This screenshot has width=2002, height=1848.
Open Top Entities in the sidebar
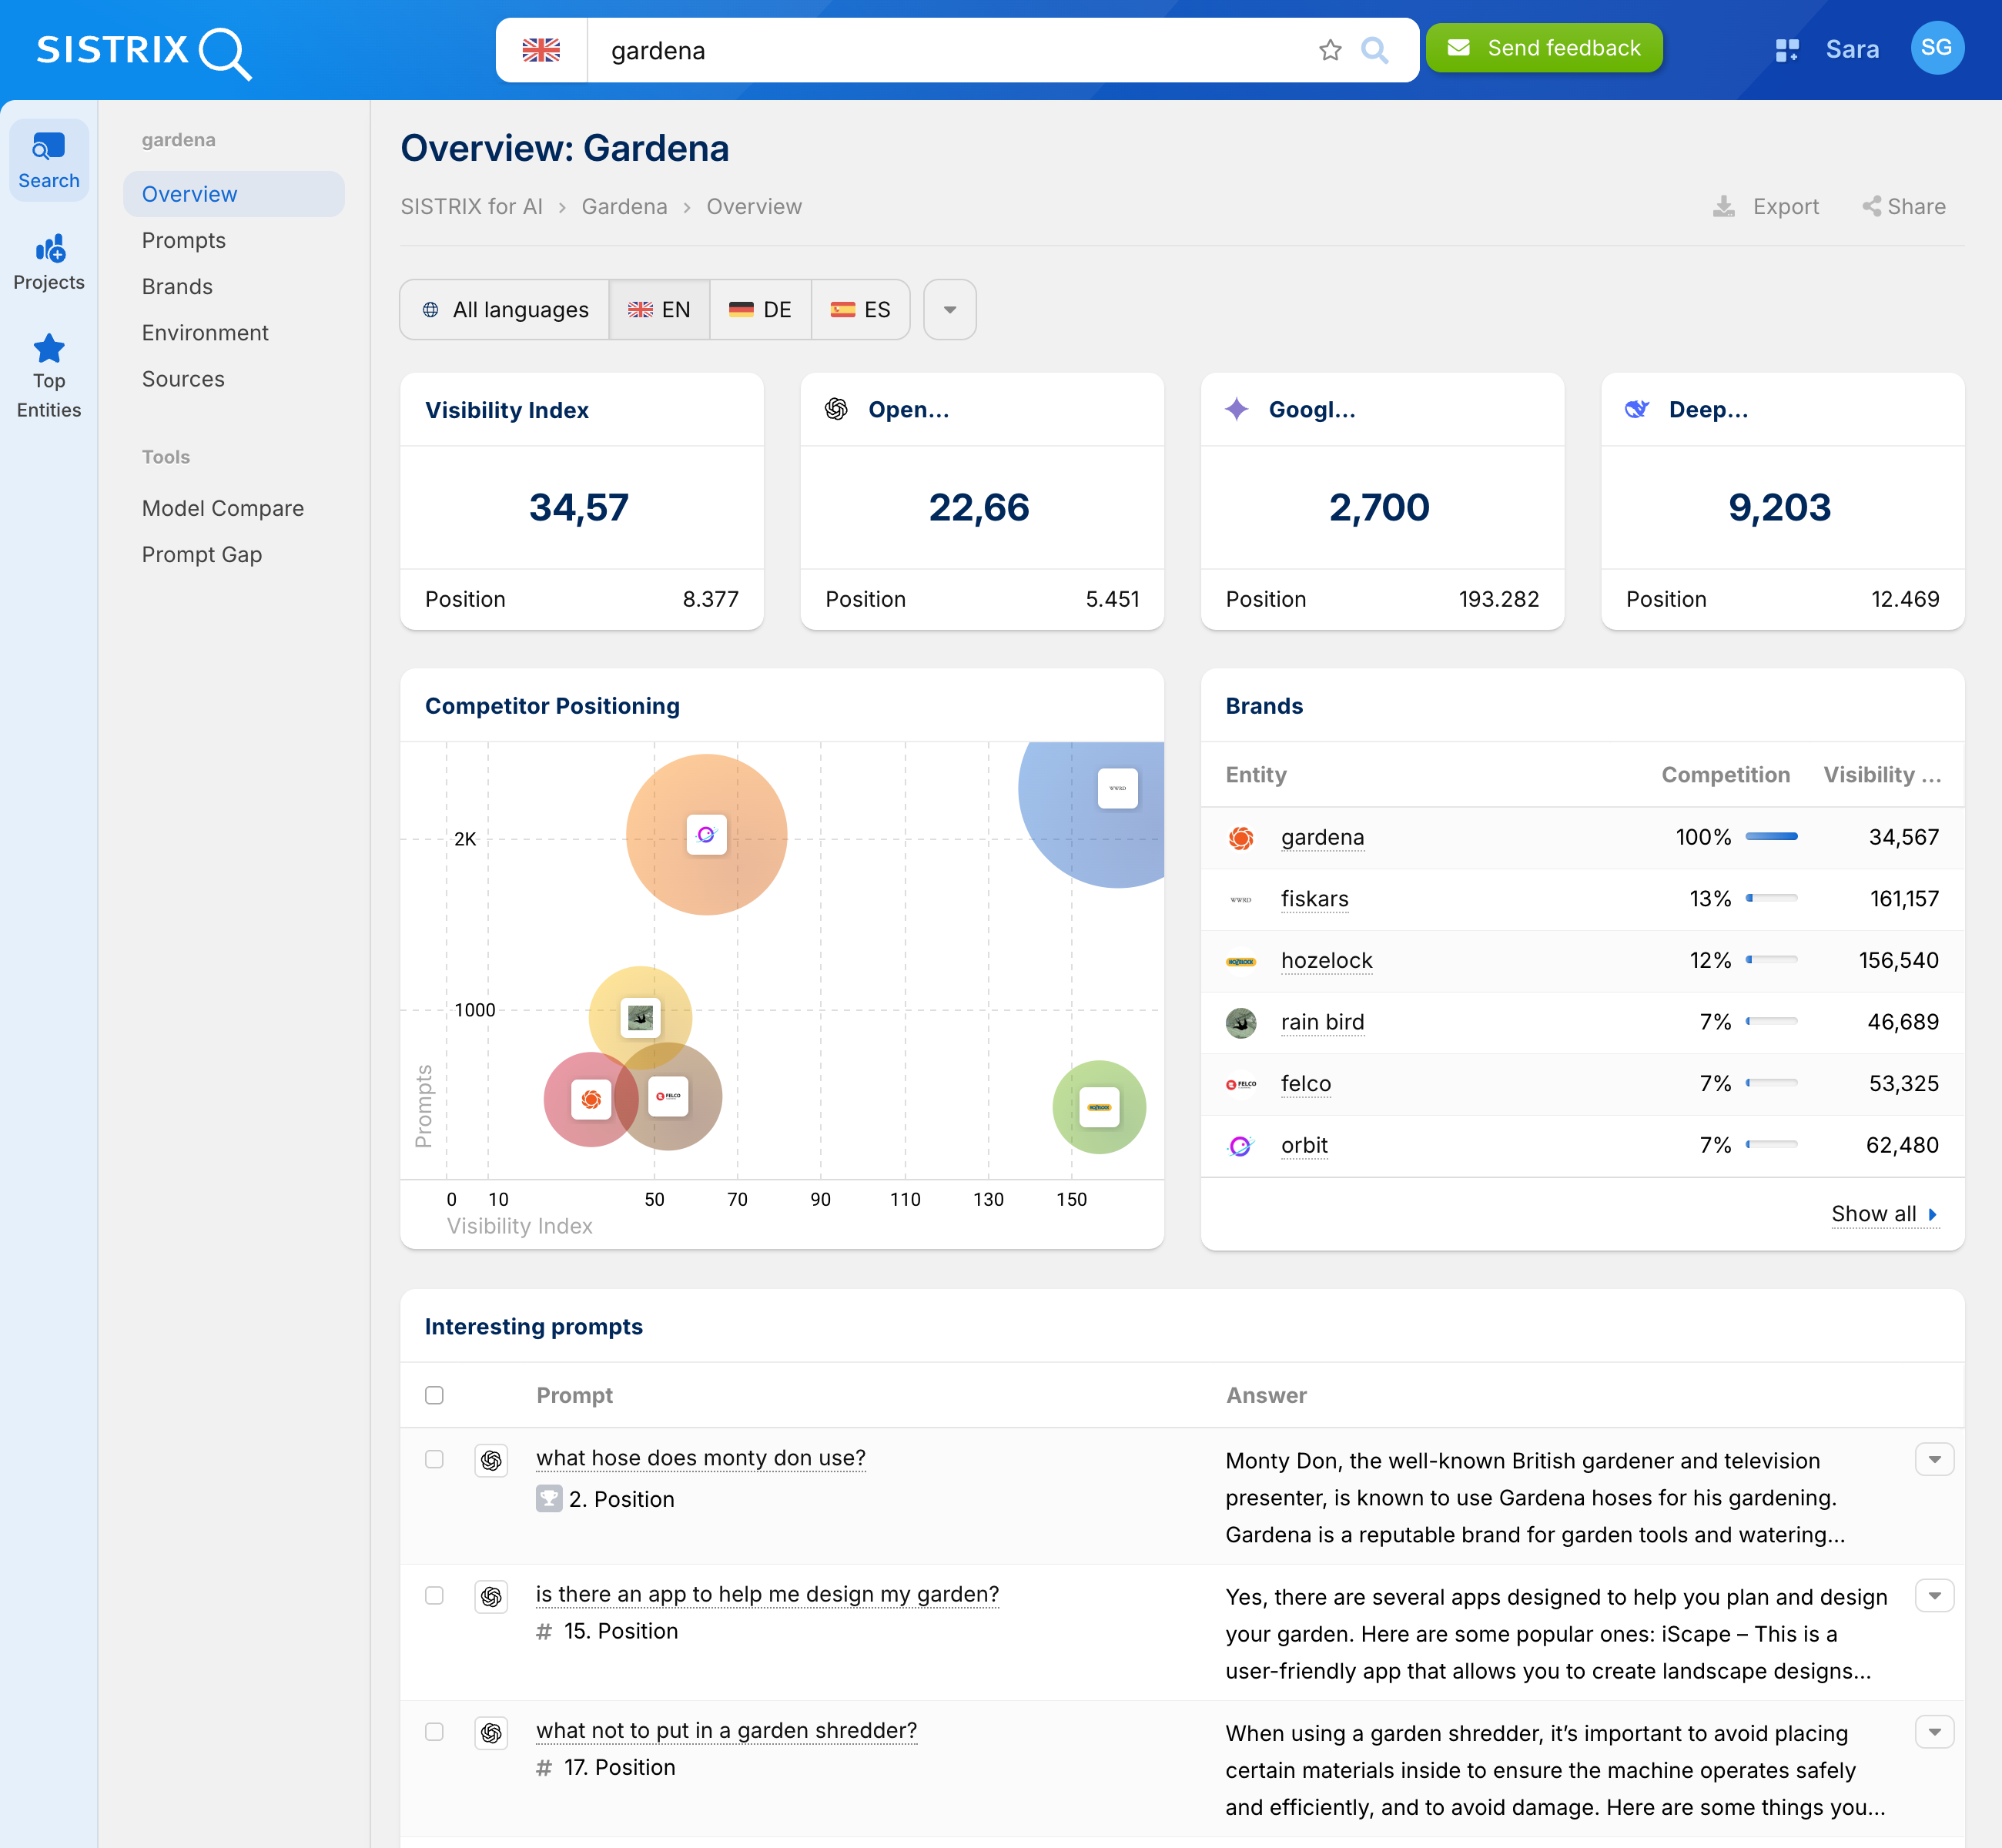click(49, 377)
